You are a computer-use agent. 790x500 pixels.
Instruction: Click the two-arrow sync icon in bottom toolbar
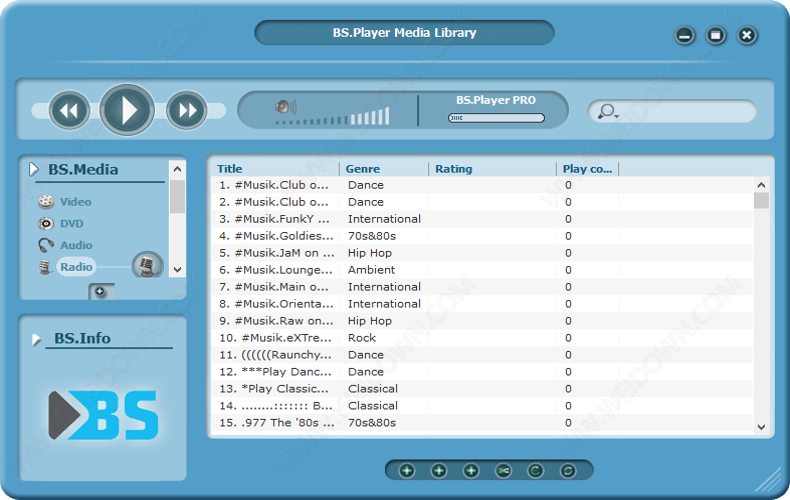coord(568,471)
